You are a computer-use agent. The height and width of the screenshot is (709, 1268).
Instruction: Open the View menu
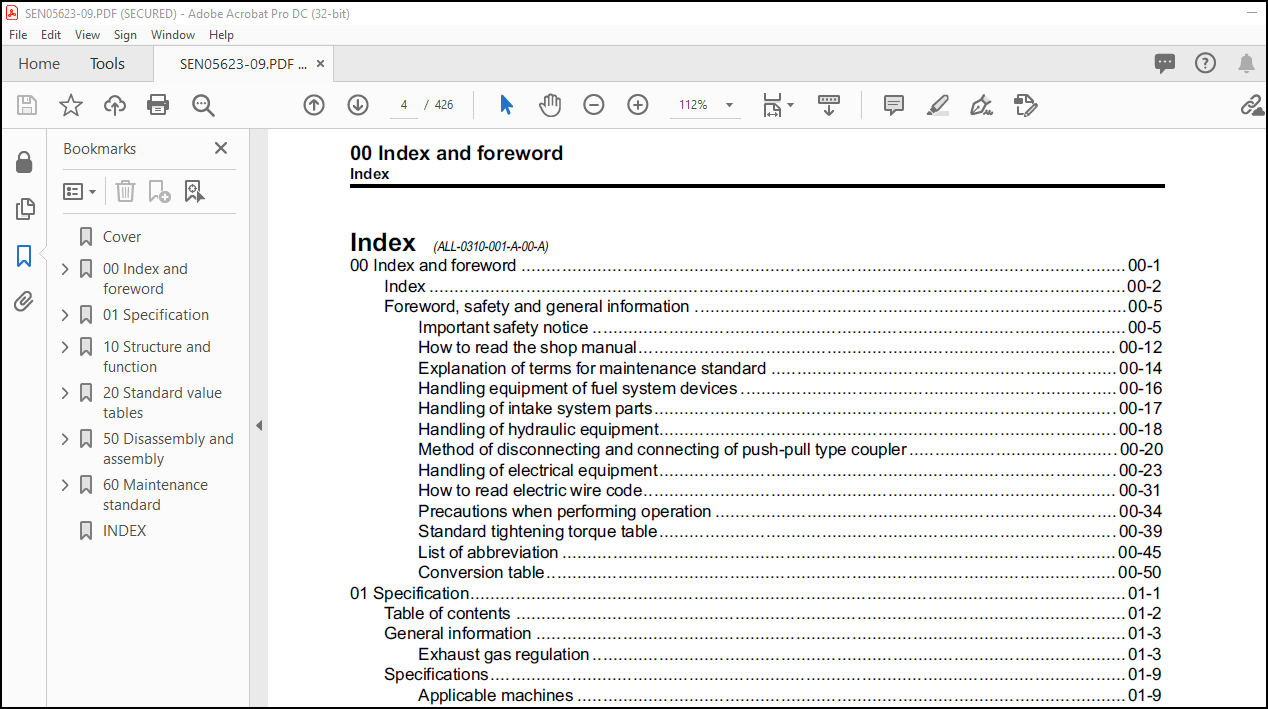click(87, 34)
